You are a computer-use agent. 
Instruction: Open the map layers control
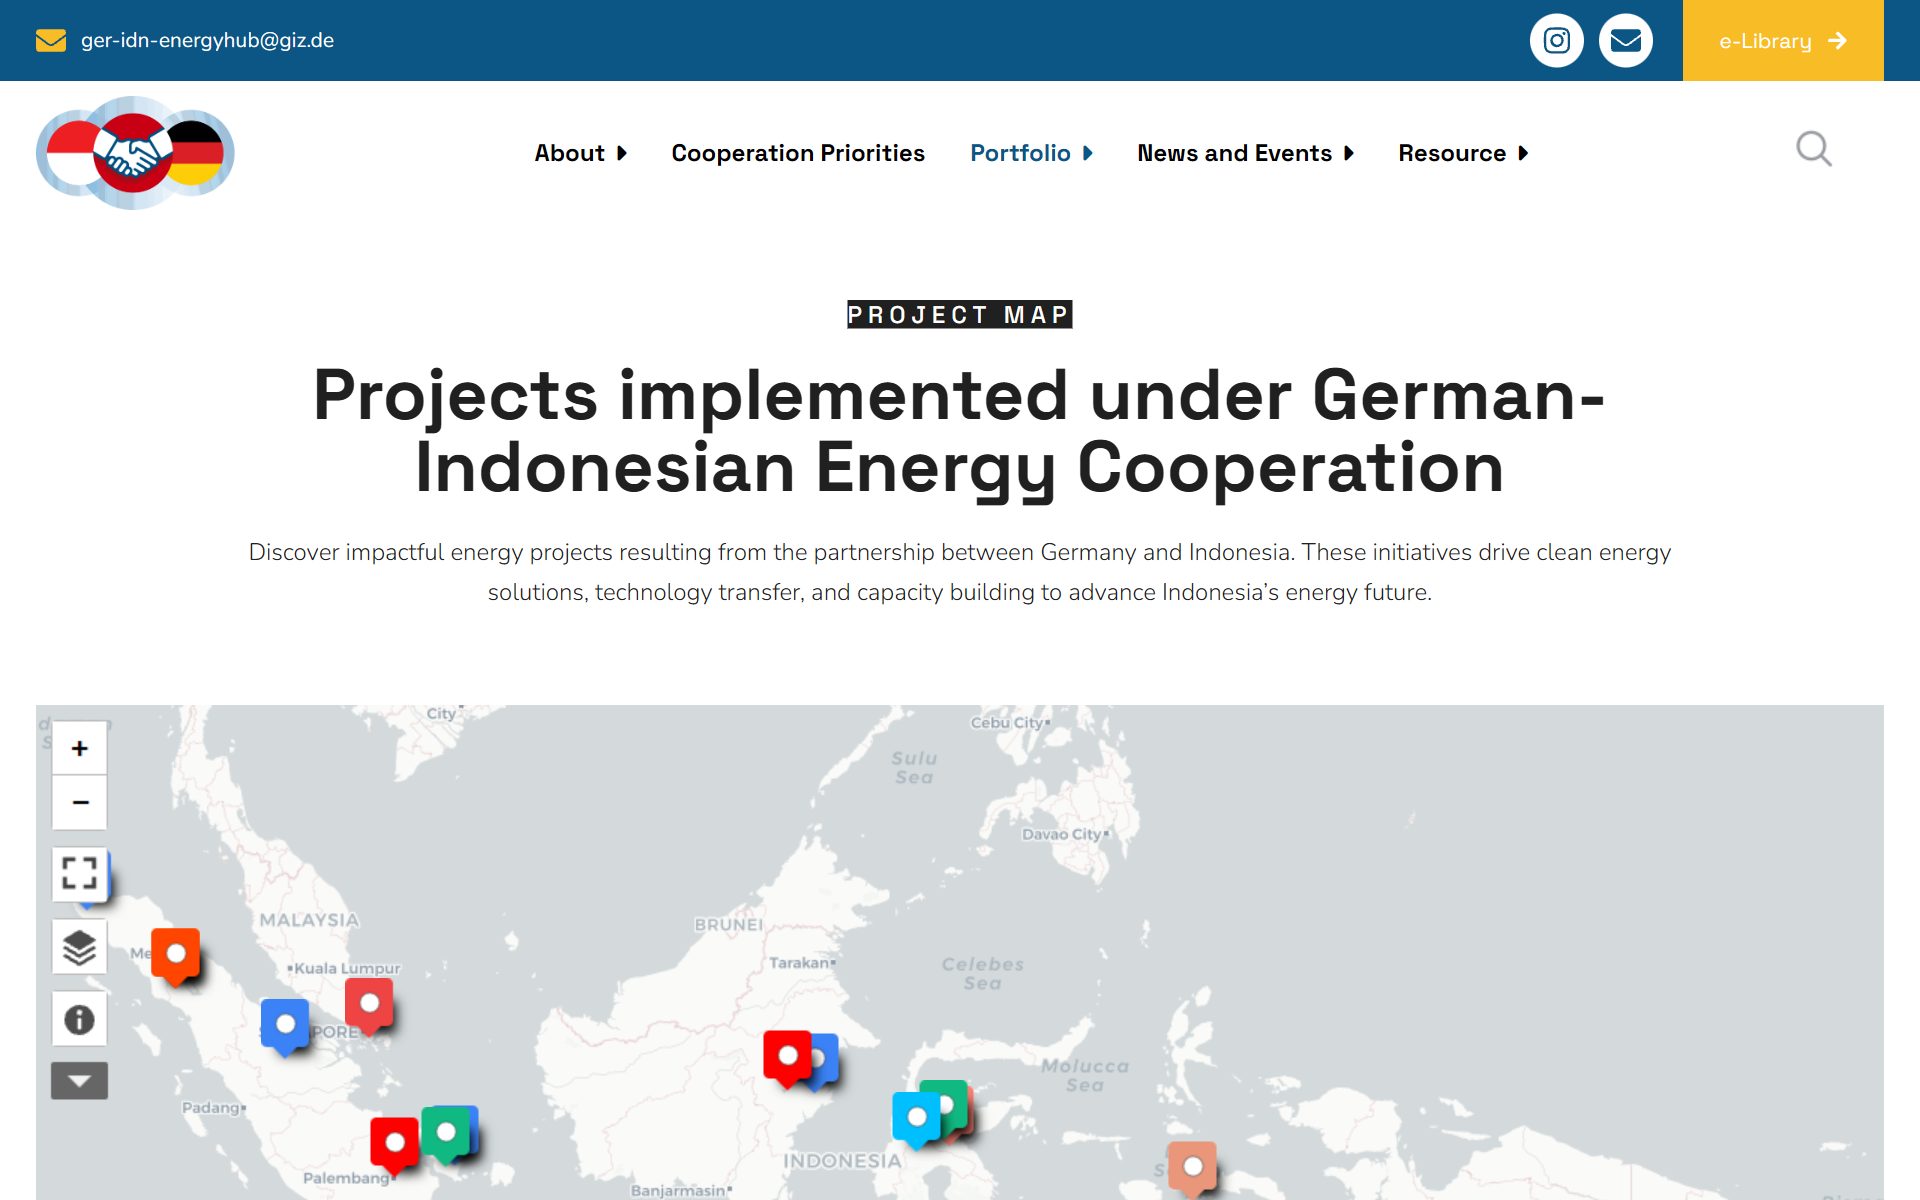point(80,947)
